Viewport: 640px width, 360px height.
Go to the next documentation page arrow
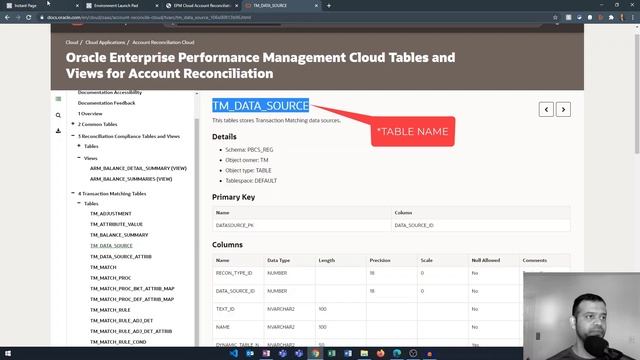pyautogui.click(x=563, y=109)
